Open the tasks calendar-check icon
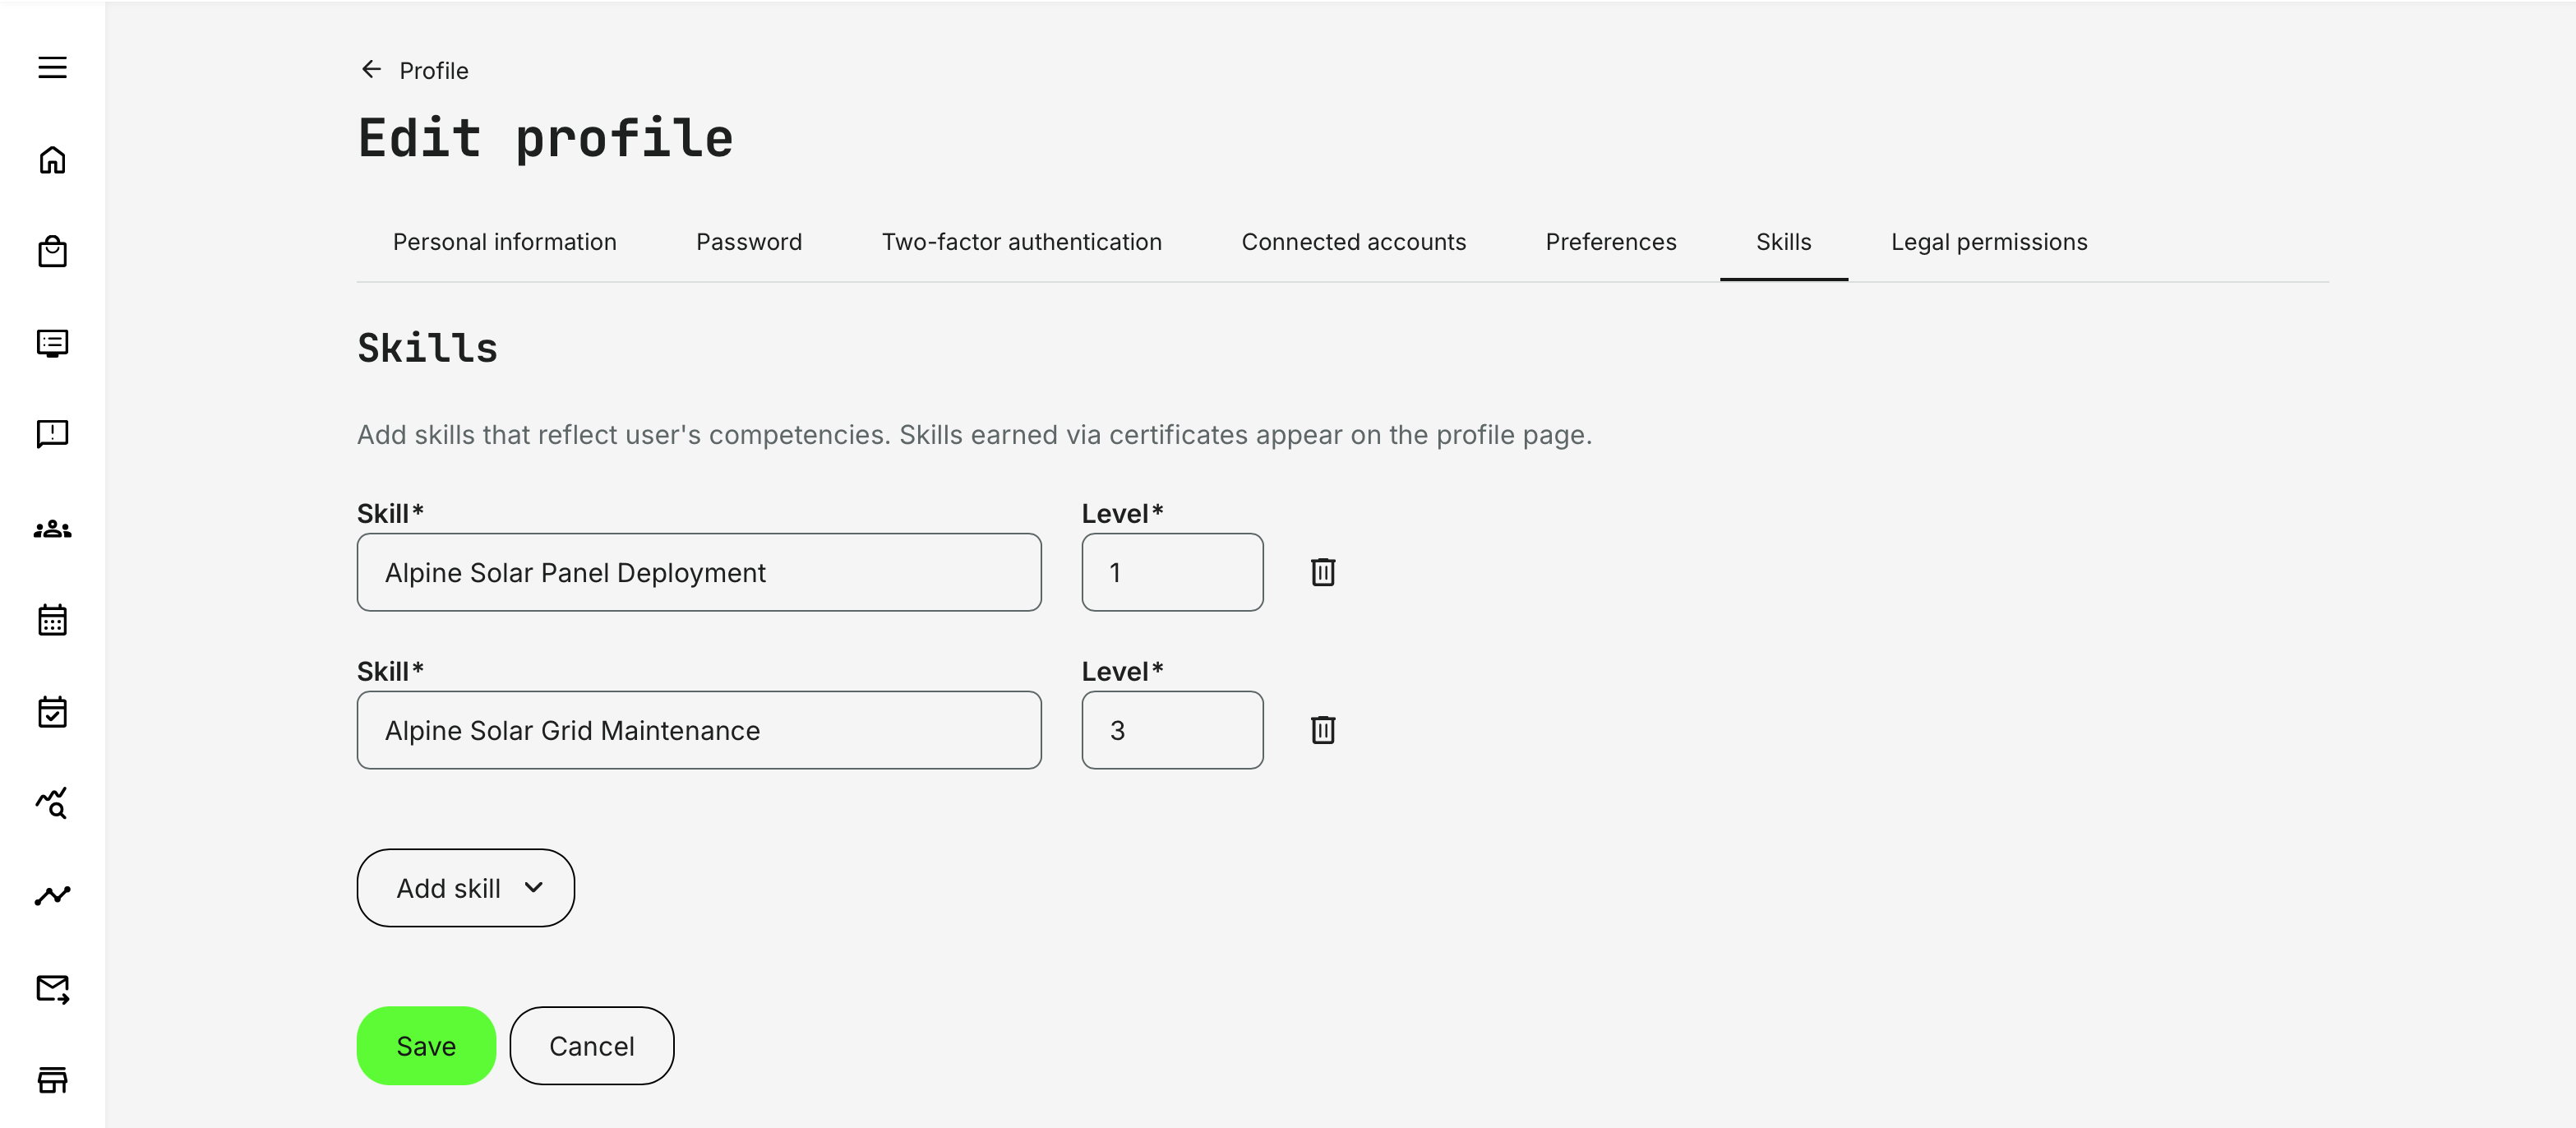The image size is (2576, 1128). (x=51, y=711)
